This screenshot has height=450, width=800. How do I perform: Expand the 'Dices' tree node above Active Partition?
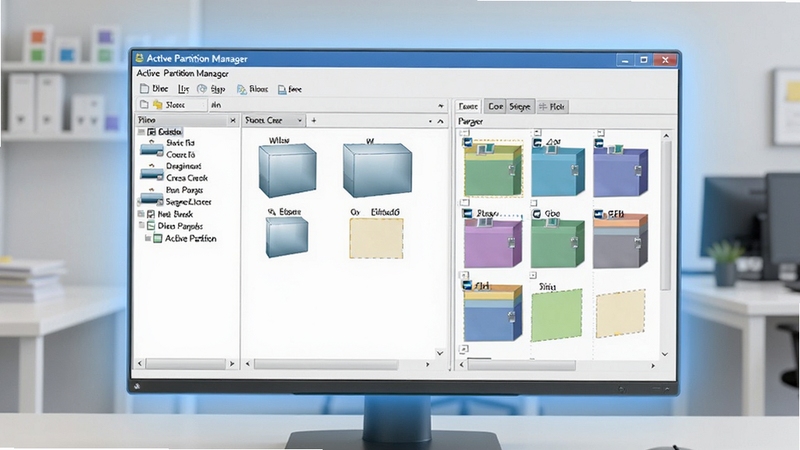pyautogui.click(x=142, y=225)
